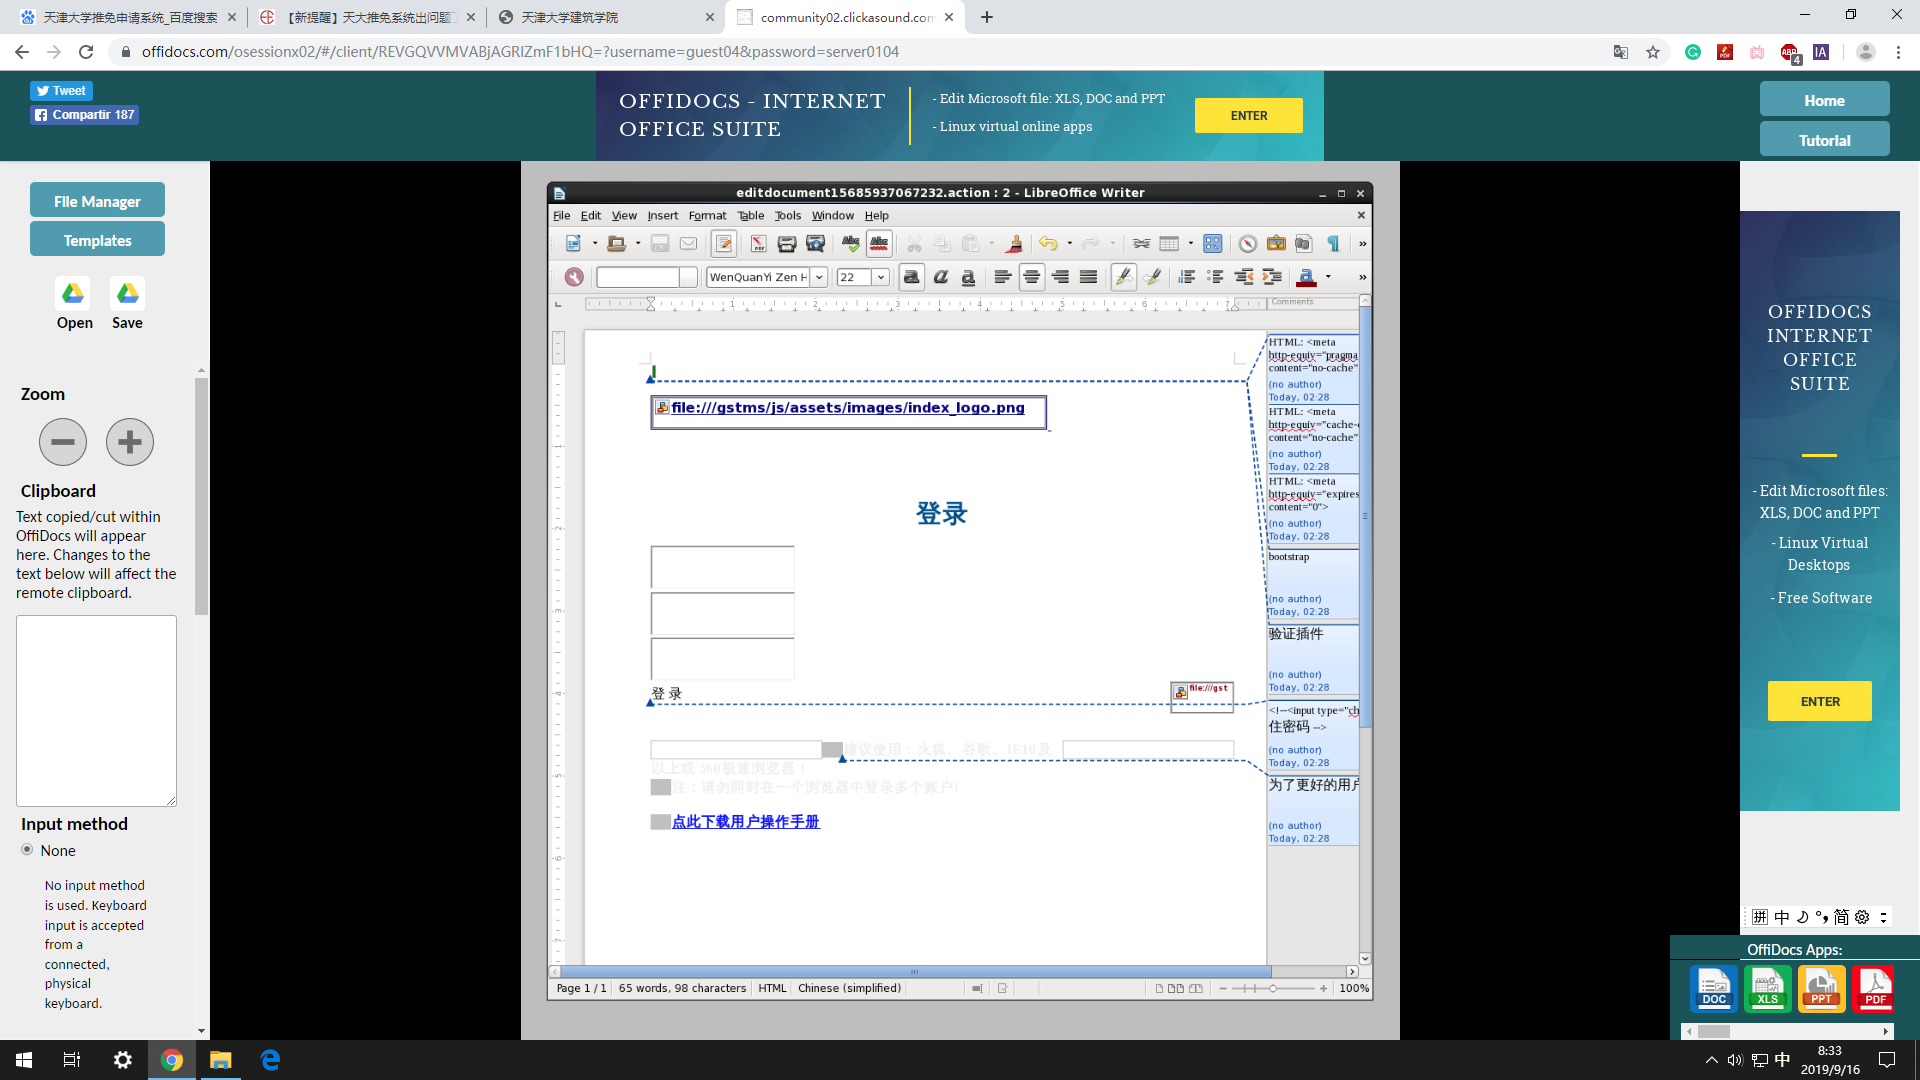Click the Writer horizontal scrollbar
1920x1080 pixels.
tap(952, 971)
